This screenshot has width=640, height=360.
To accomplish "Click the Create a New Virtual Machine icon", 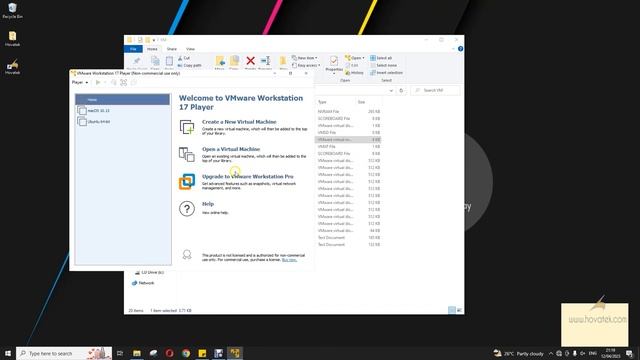I will 187,127.
